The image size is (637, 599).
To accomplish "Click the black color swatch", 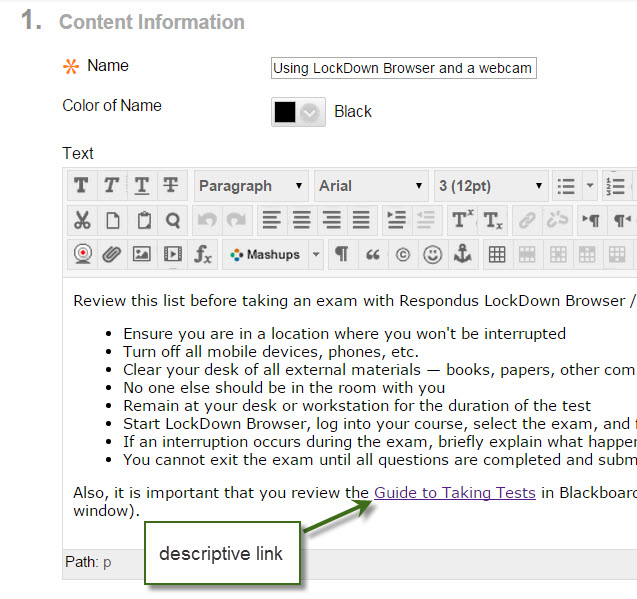I will click(x=285, y=112).
